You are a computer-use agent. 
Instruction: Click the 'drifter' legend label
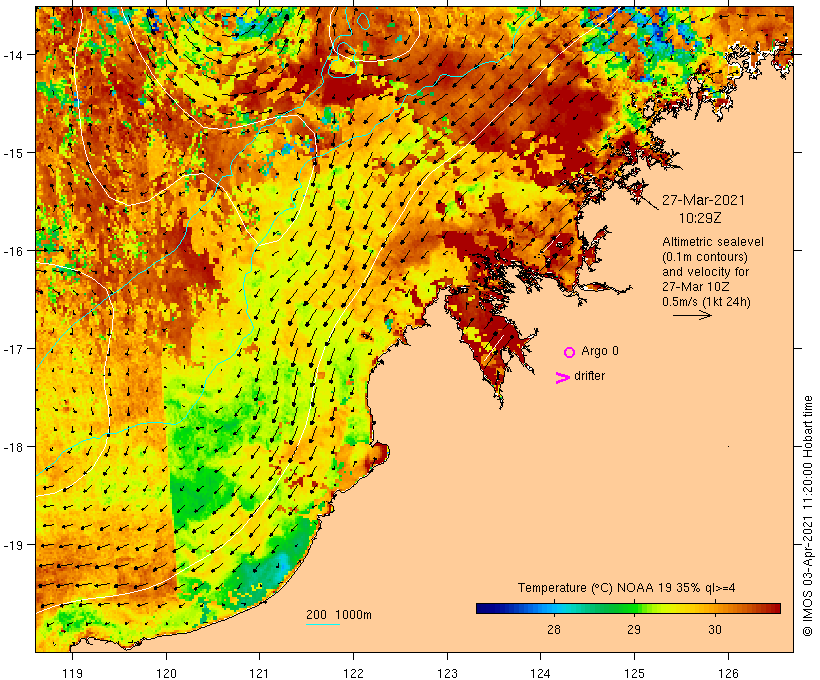(589, 376)
